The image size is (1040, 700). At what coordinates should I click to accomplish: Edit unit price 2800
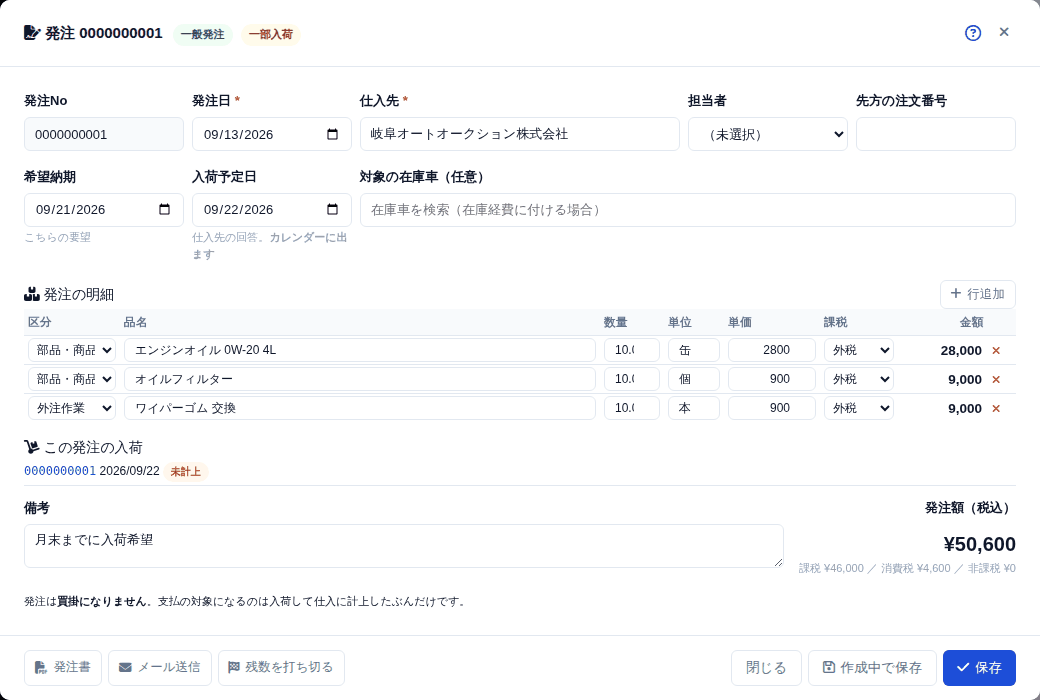(x=771, y=350)
